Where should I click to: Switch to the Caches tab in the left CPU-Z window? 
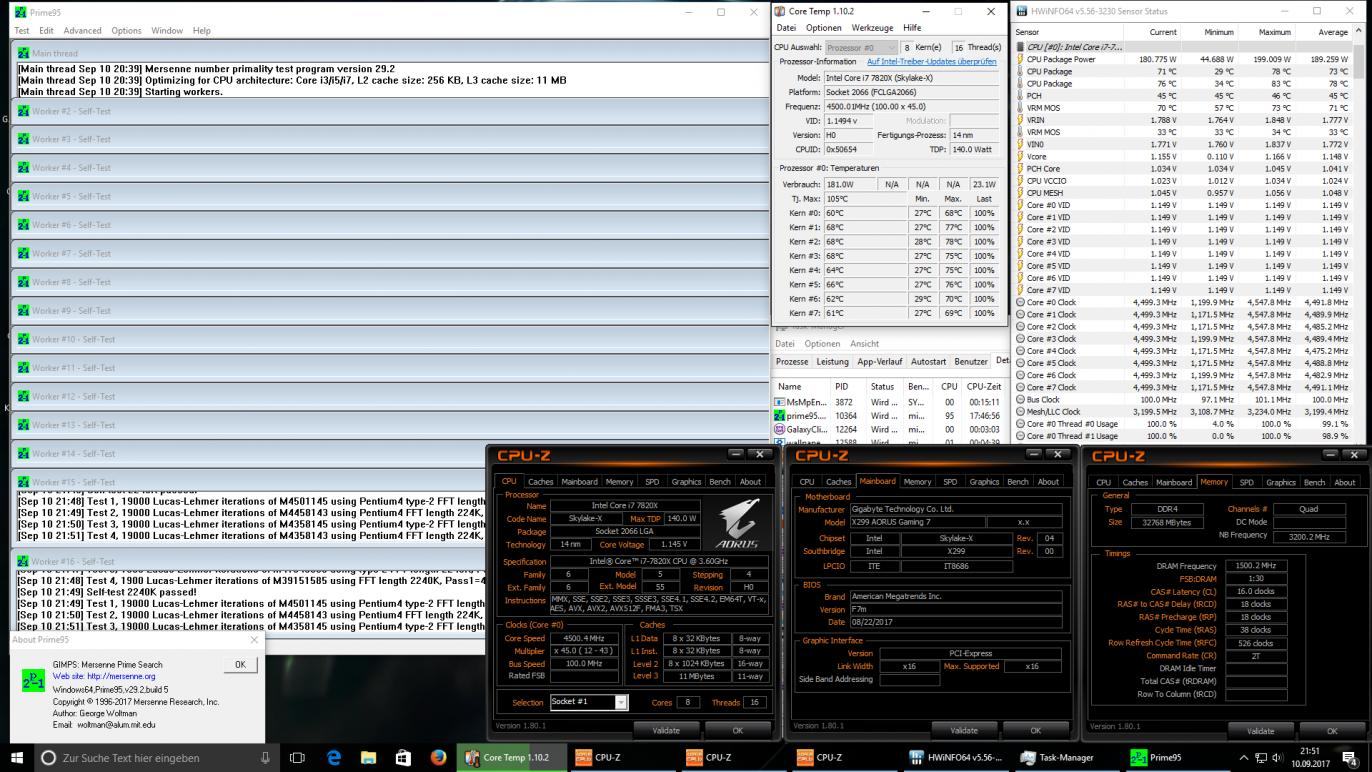[540, 482]
